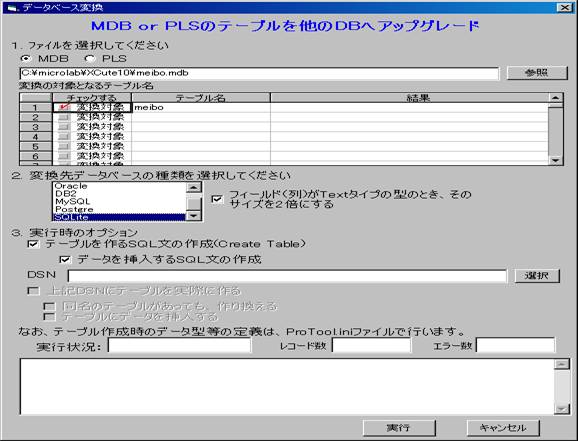Select the MDB radio button
The height and width of the screenshot is (441, 578).
point(26,59)
